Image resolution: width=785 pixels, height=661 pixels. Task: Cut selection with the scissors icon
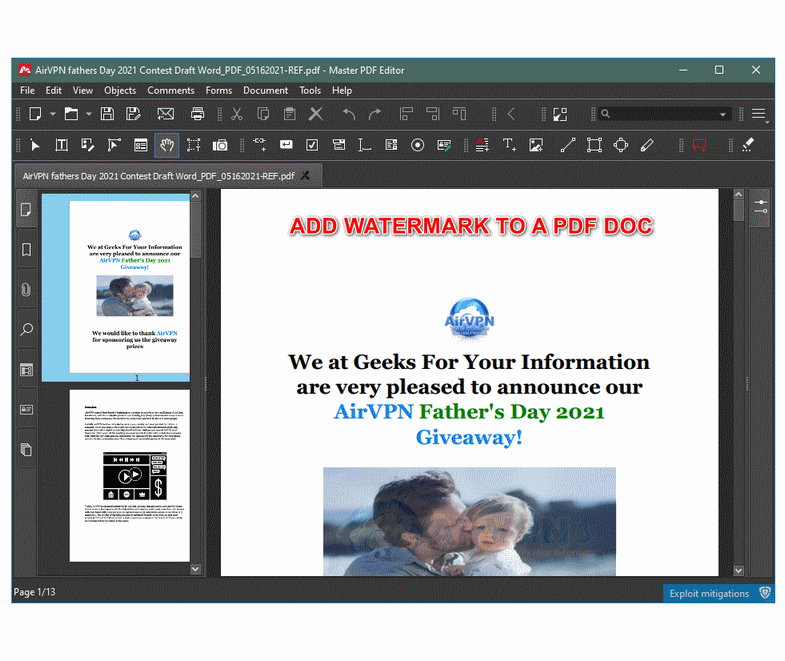tap(237, 114)
